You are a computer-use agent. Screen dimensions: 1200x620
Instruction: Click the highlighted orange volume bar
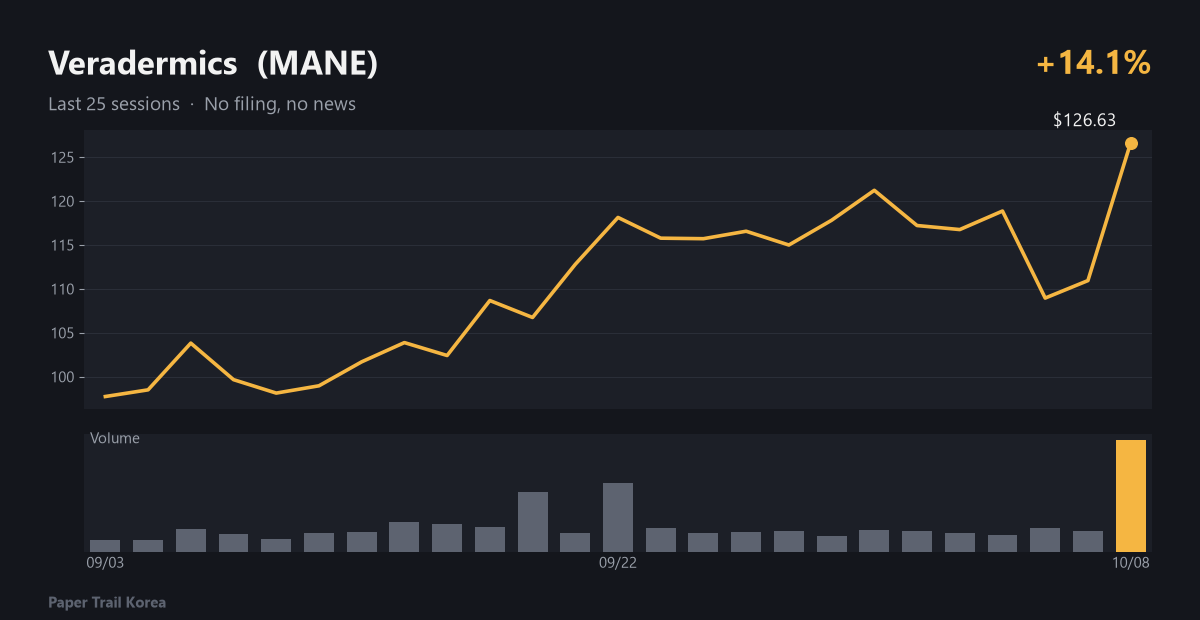[x=1131, y=496]
